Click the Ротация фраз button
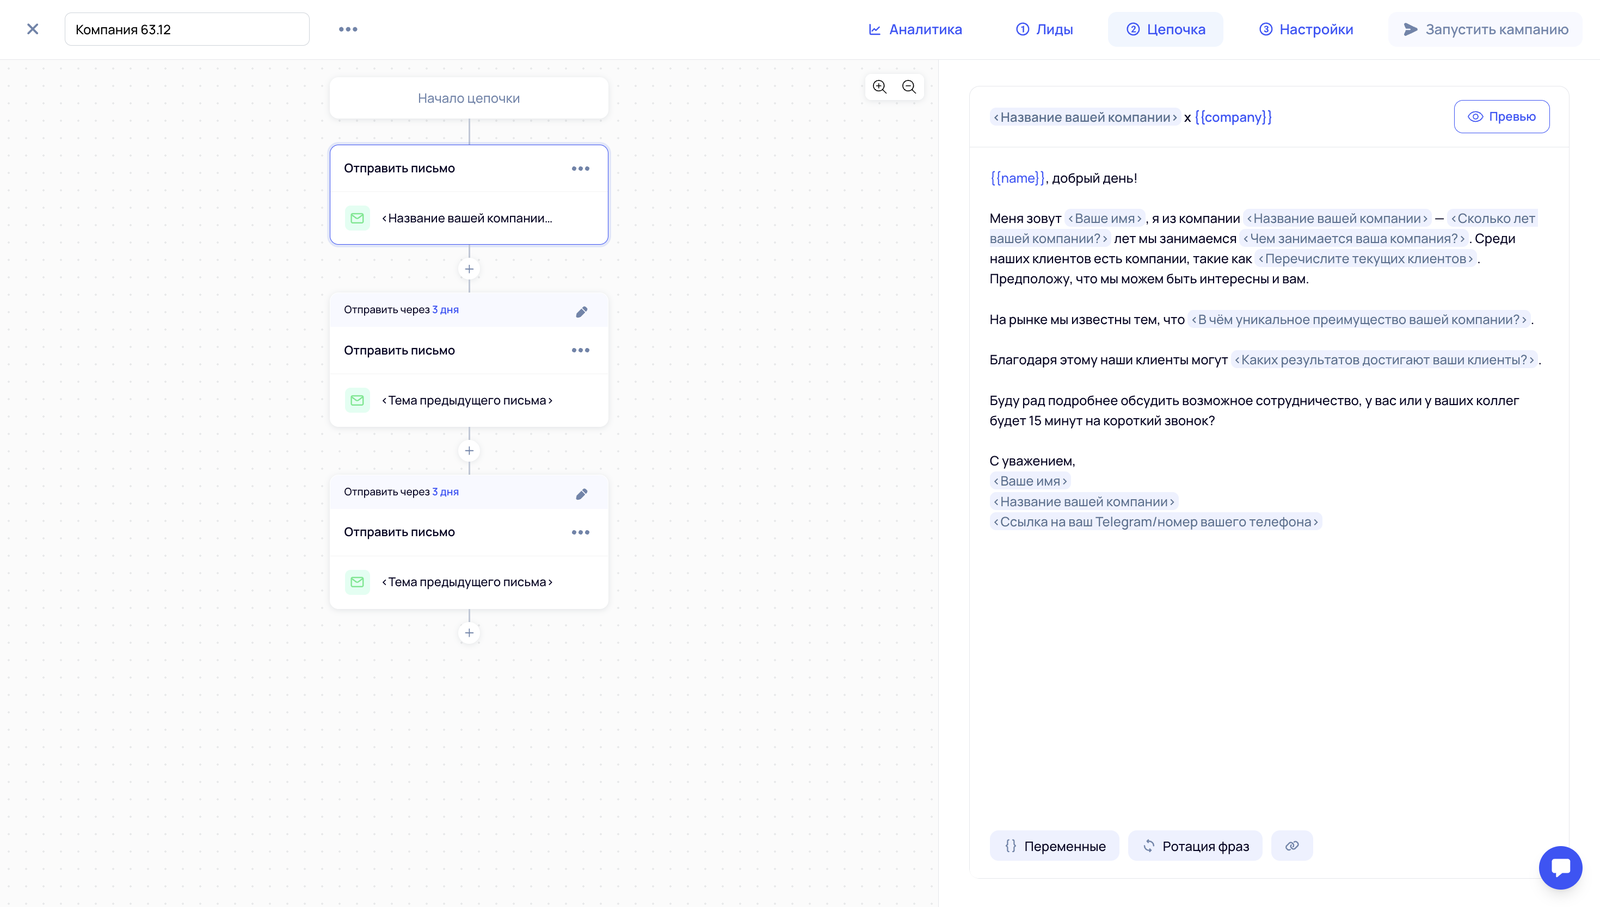Viewport: 1600px width, 907px height. point(1195,846)
